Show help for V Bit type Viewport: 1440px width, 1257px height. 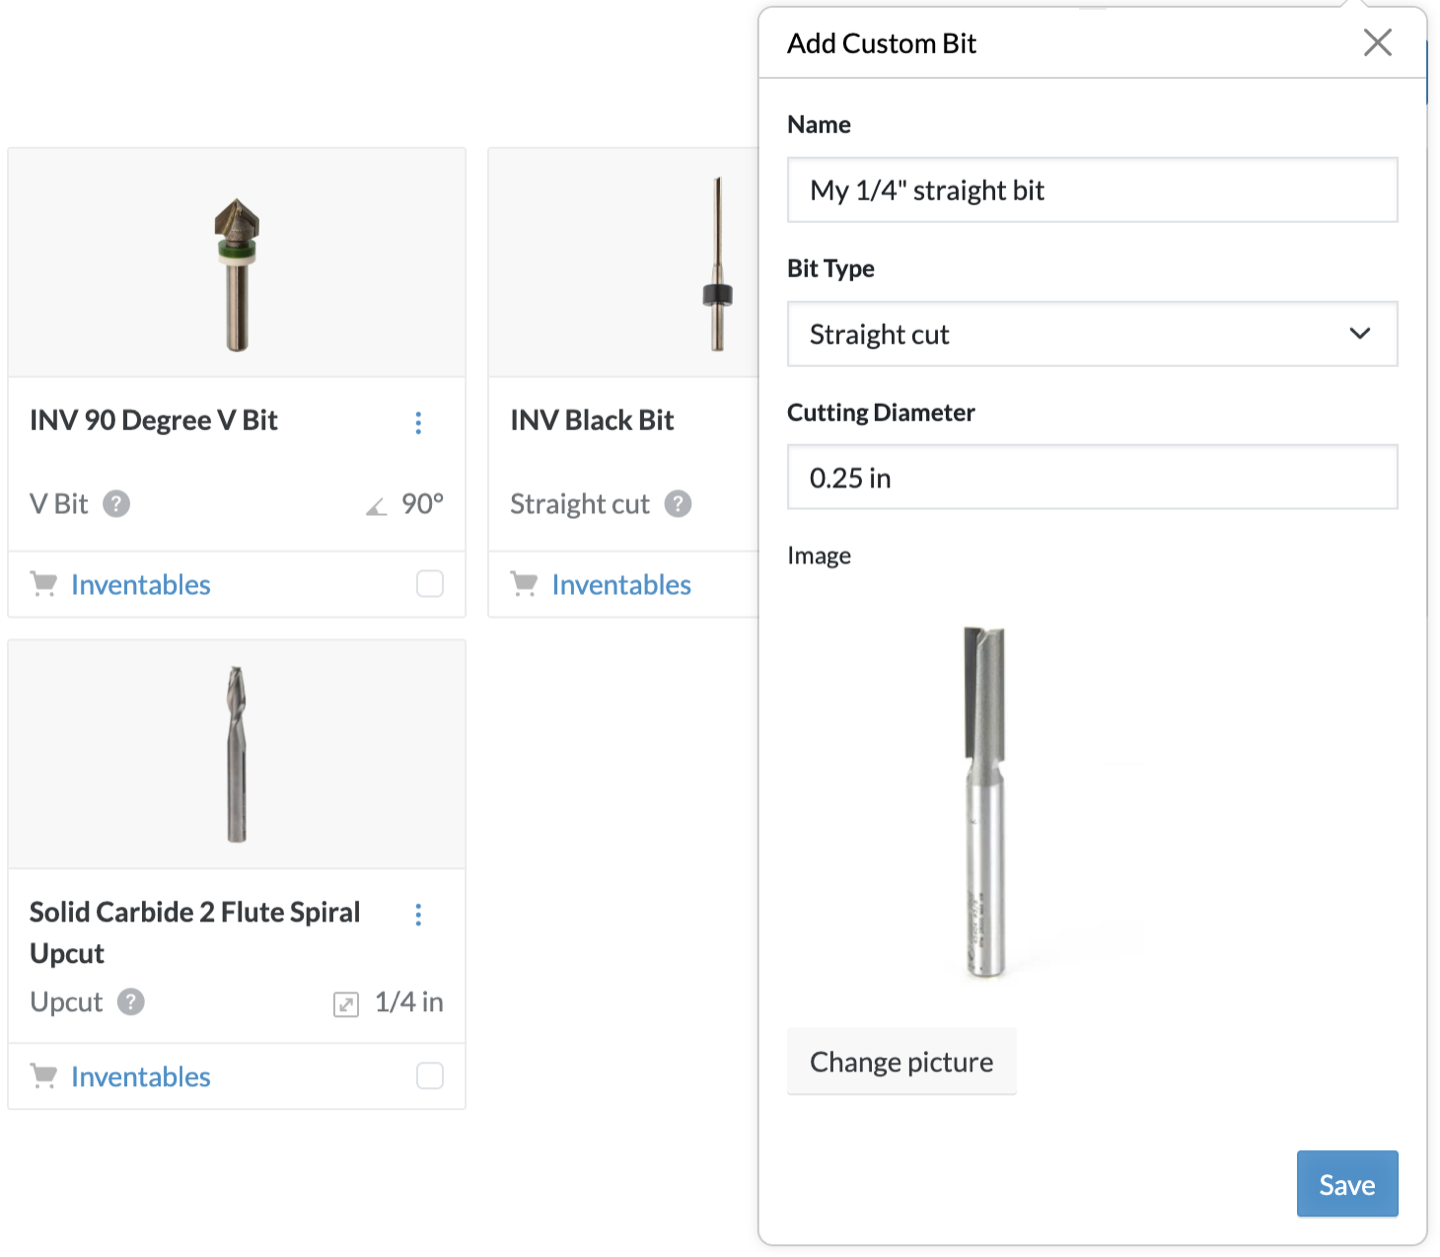tap(116, 504)
